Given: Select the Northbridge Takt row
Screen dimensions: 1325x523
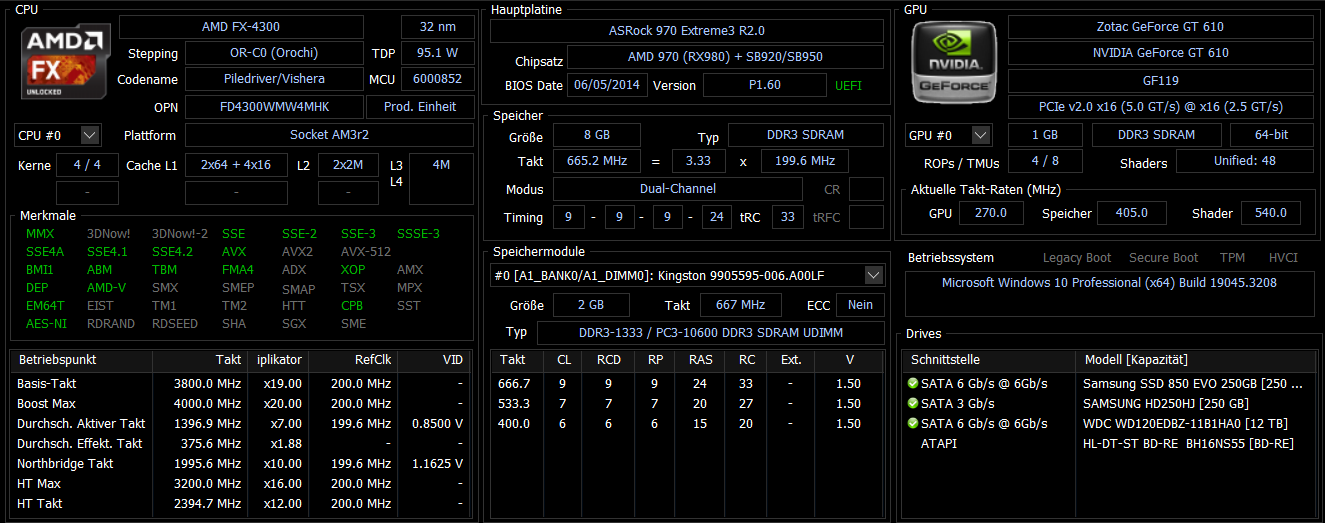Looking at the screenshot, I should pyautogui.click(x=241, y=464).
